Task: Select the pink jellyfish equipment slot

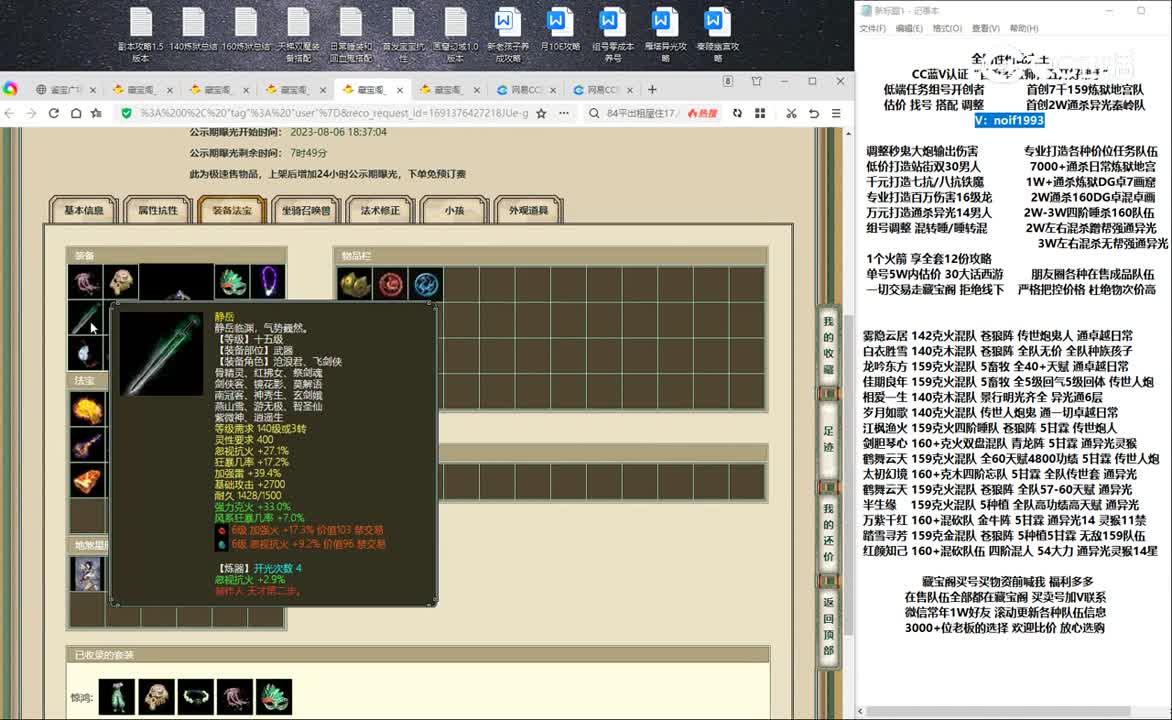Action: [x=85, y=283]
